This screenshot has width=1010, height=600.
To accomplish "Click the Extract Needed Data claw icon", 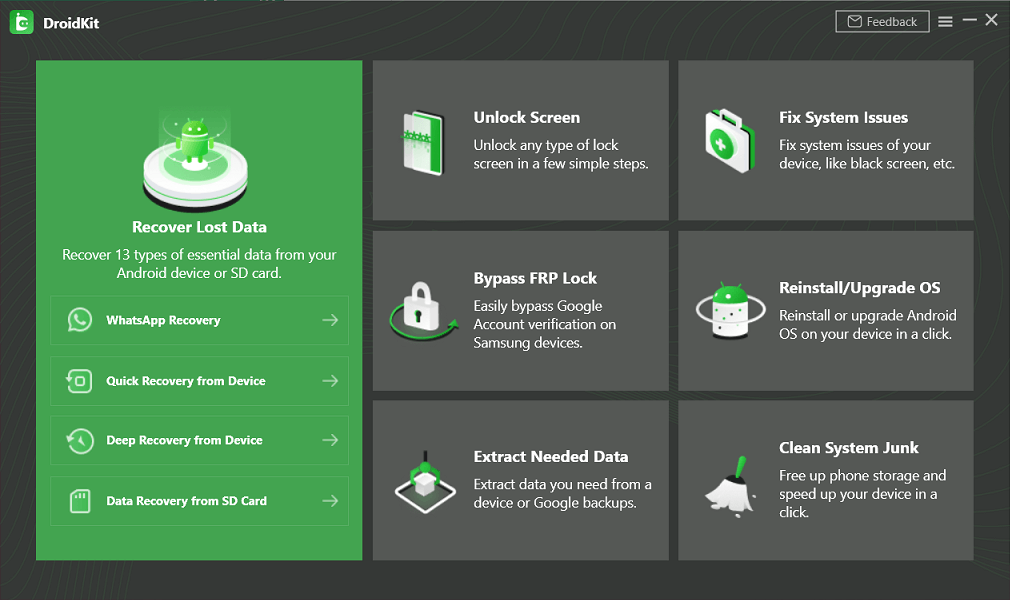I will click(x=425, y=482).
